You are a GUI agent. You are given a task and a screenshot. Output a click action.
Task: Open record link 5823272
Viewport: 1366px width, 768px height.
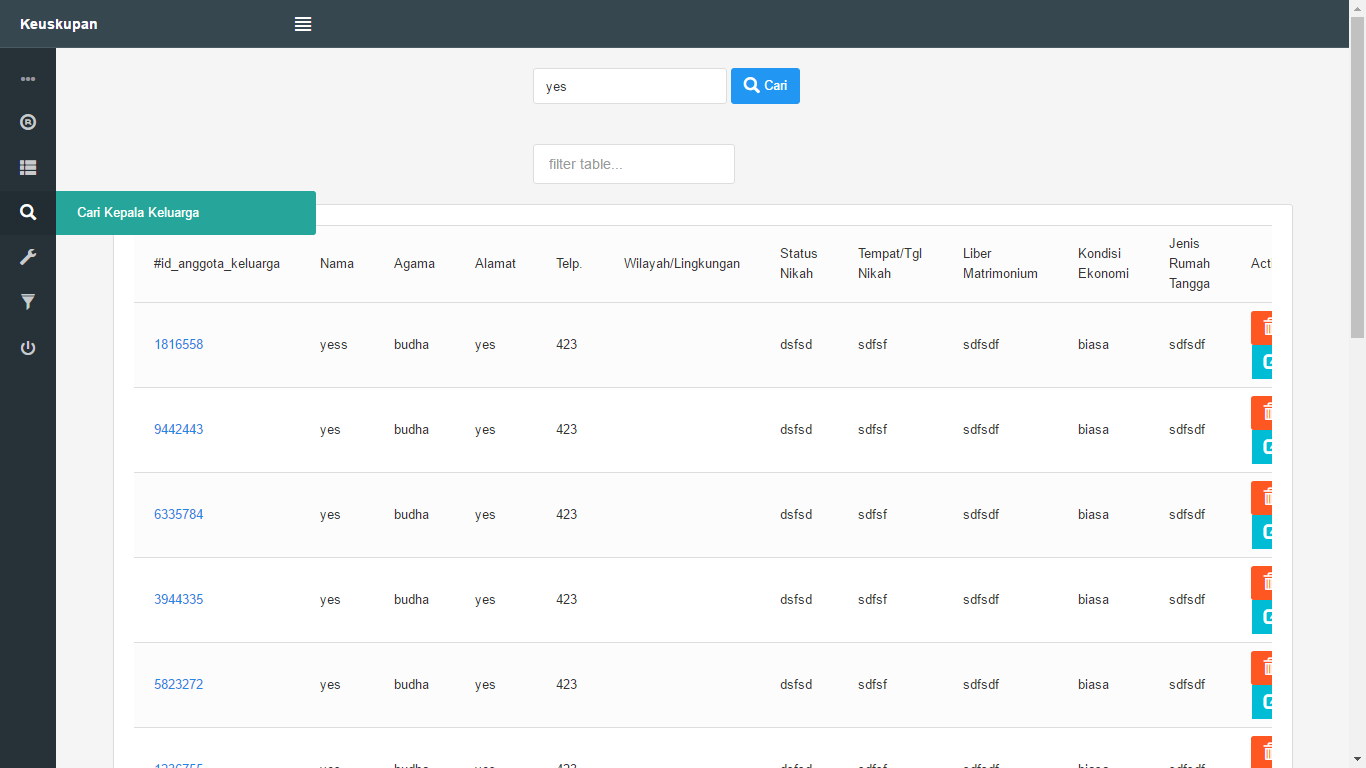tap(178, 684)
